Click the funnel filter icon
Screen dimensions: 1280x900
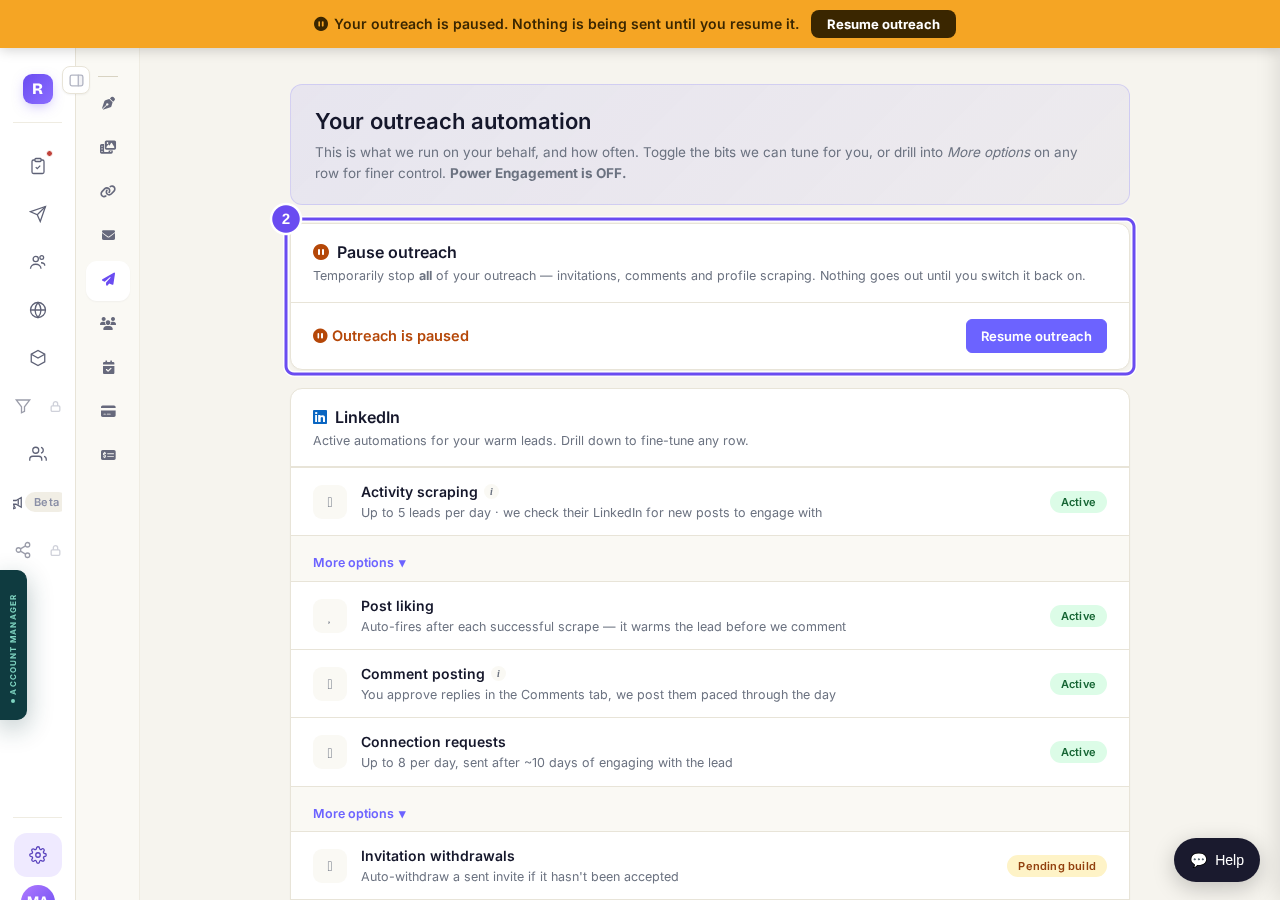point(23,406)
